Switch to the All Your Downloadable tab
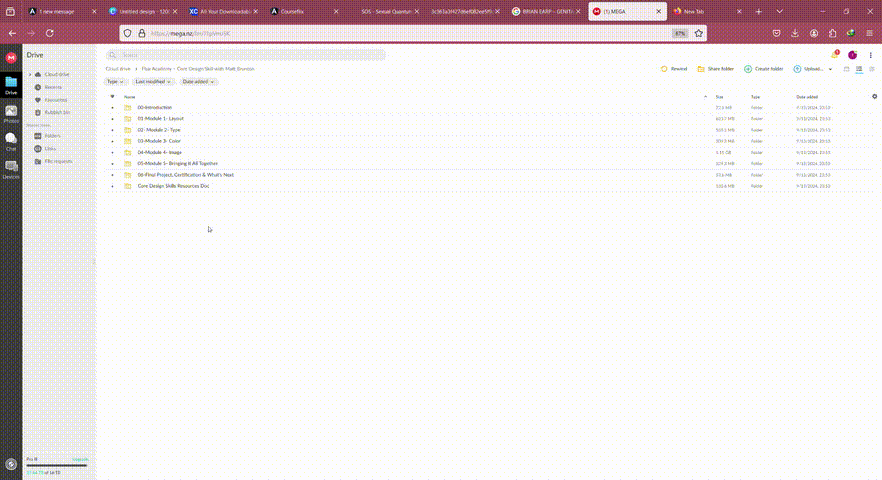The width and height of the screenshot is (882, 480). tap(224, 11)
